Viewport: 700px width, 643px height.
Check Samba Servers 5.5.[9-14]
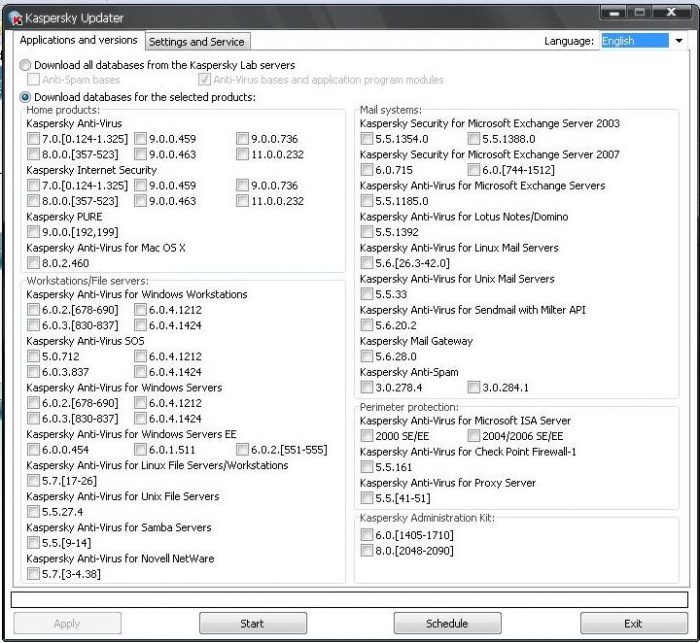point(33,543)
